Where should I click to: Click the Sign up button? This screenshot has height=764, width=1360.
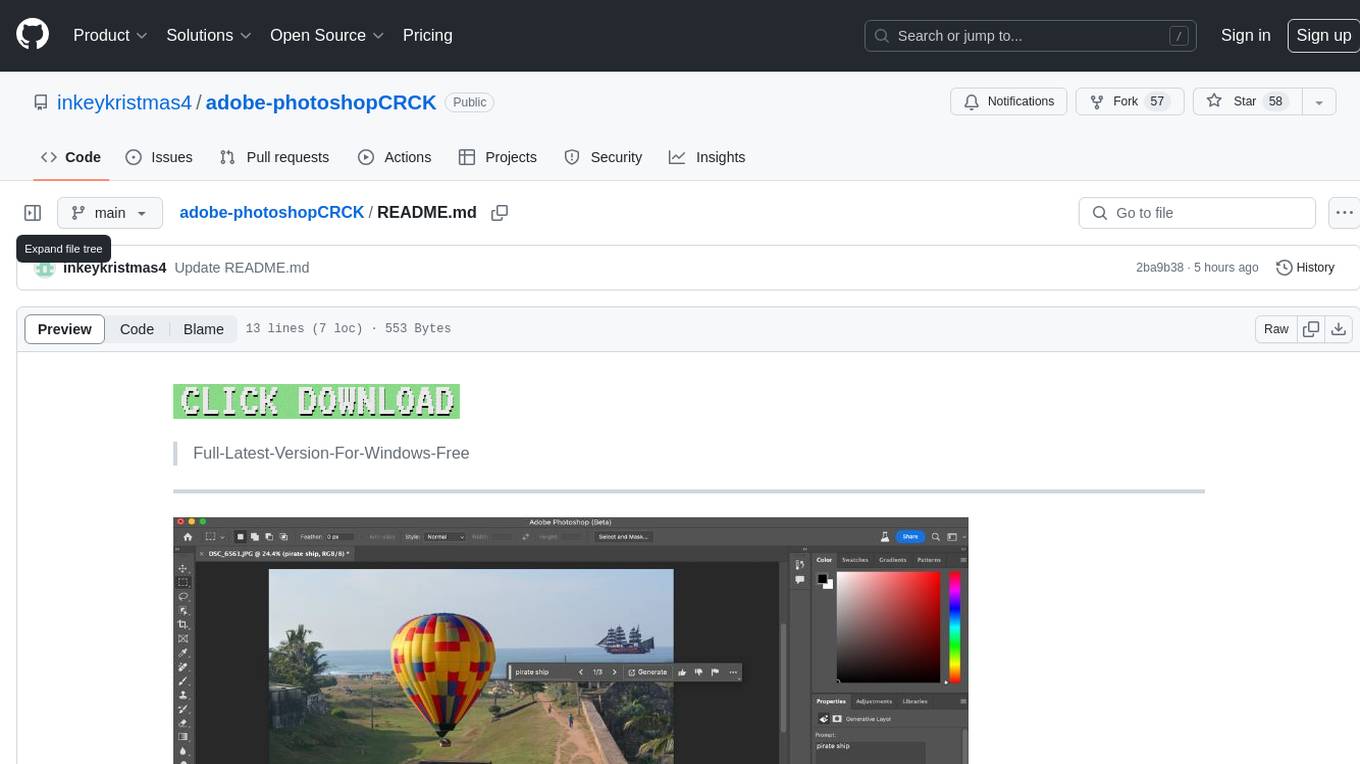[x=1323, y=35]
